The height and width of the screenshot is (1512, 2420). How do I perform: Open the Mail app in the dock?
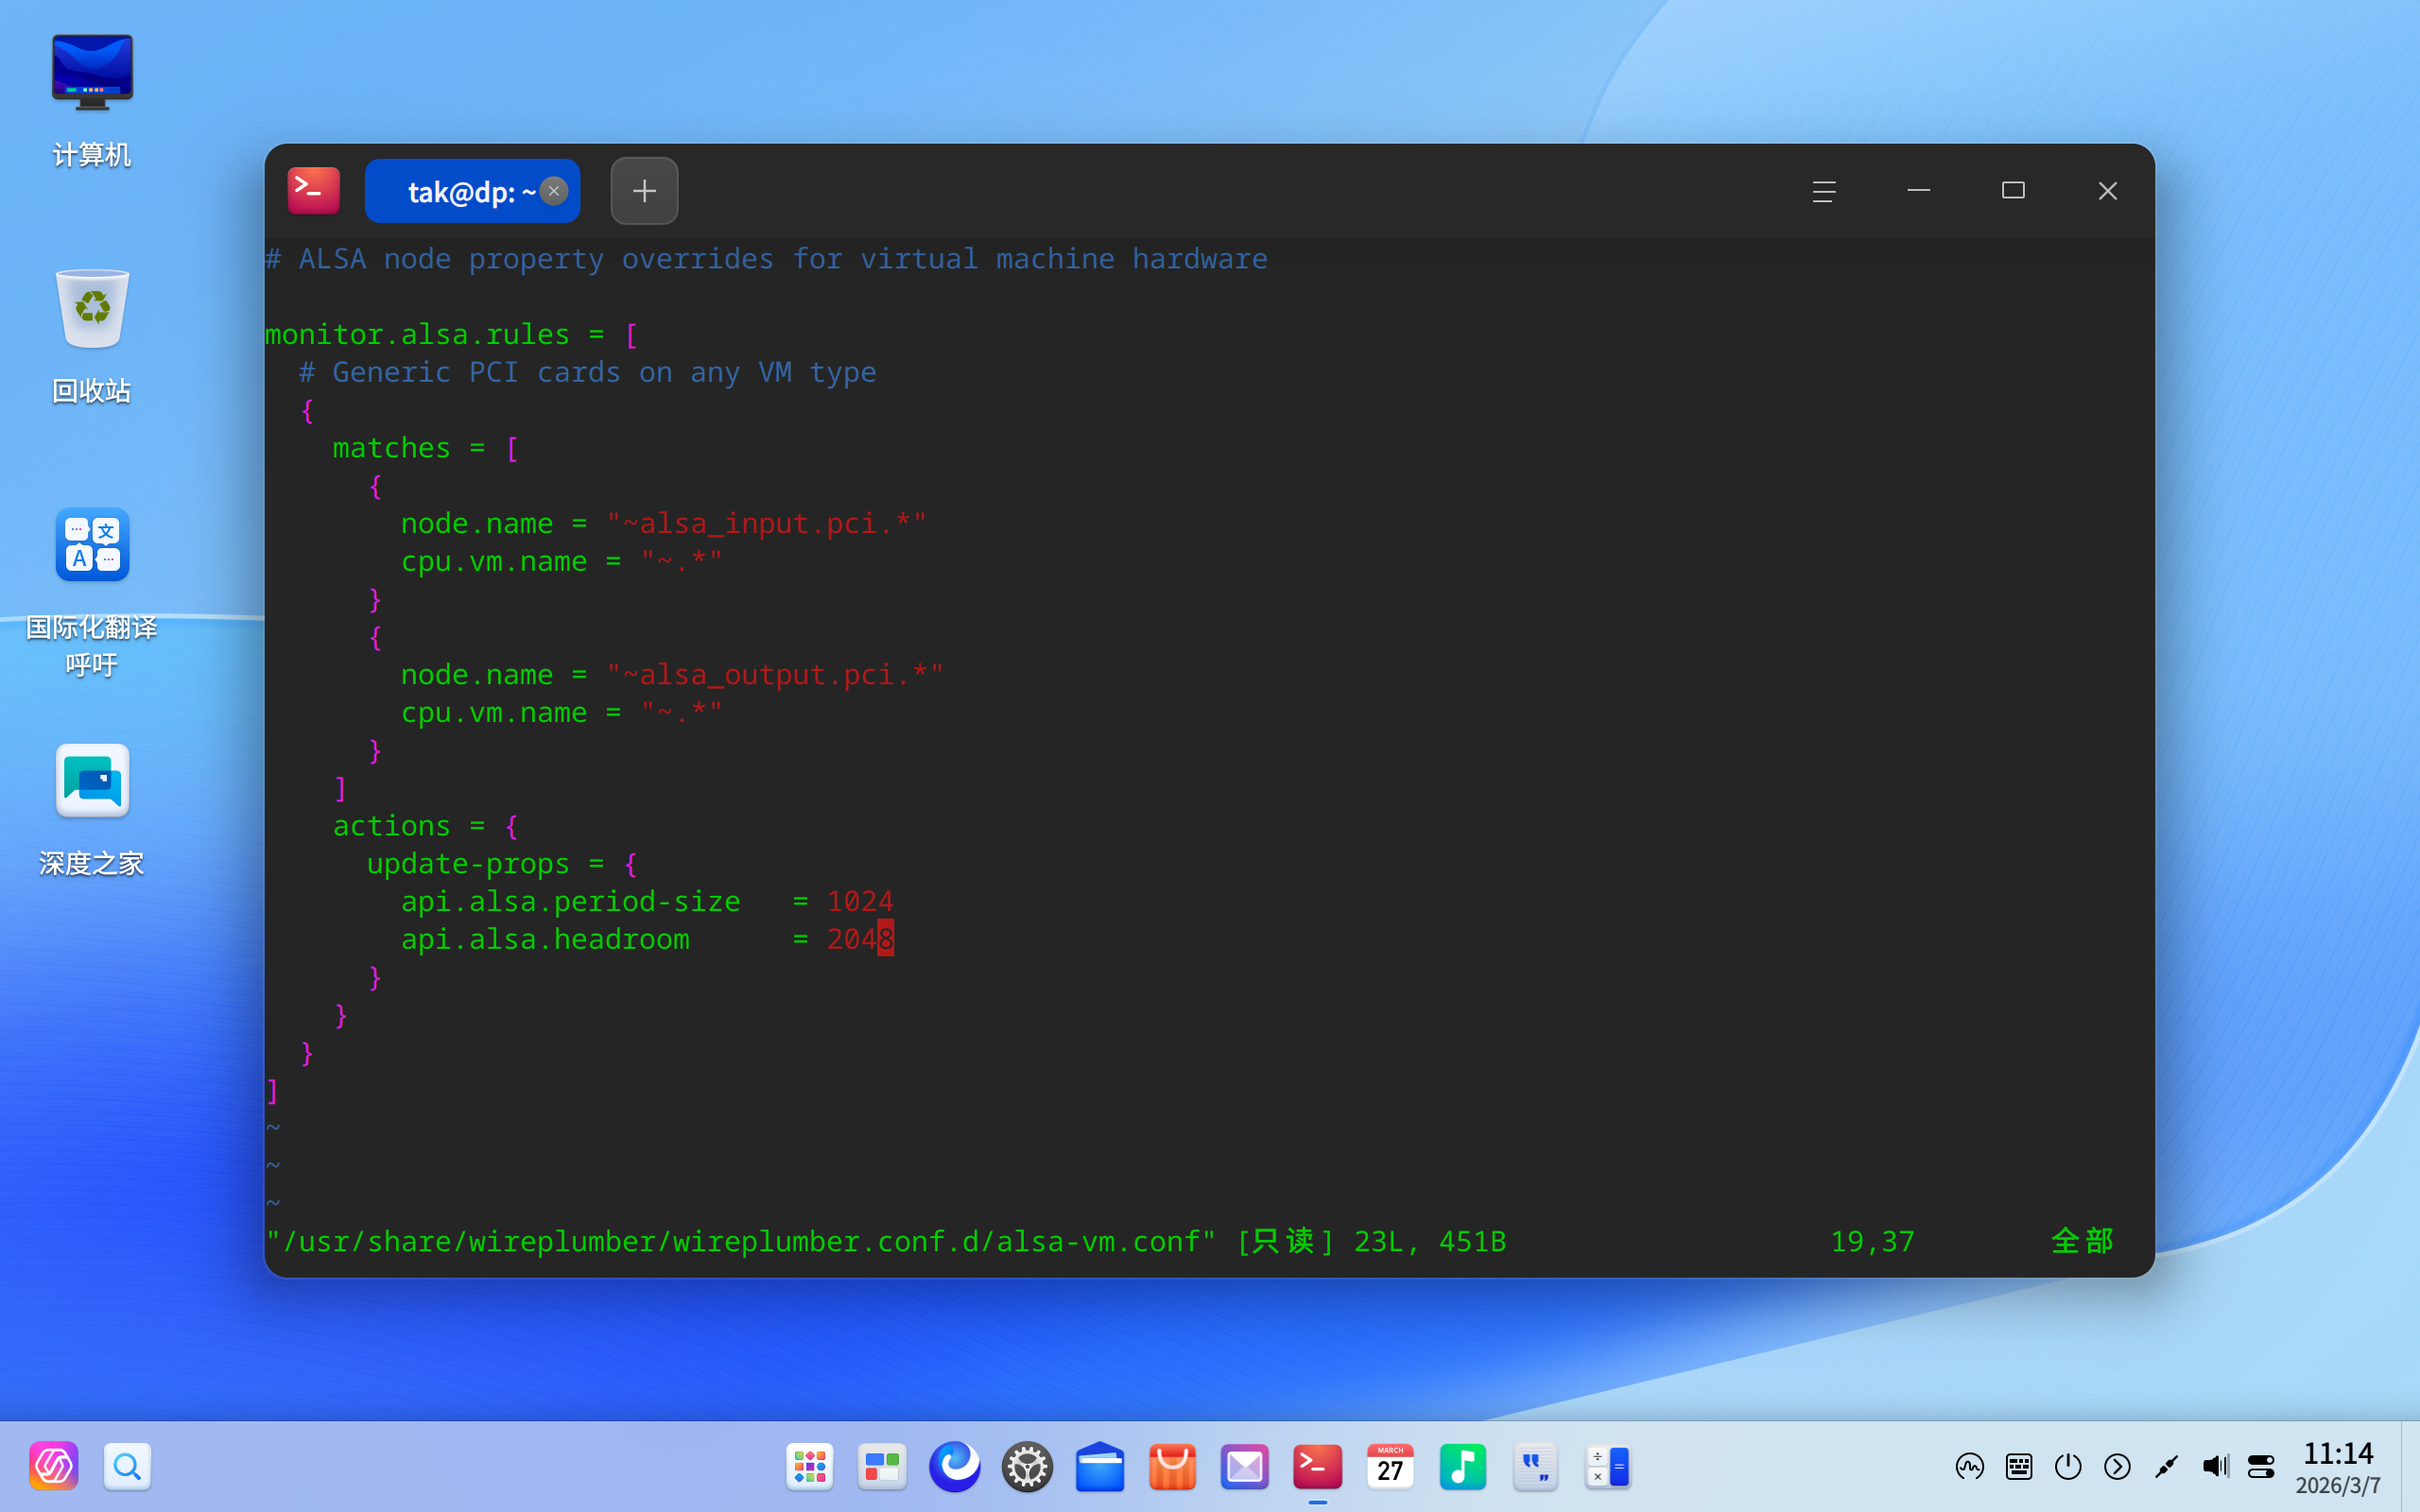[1244, 1467]
